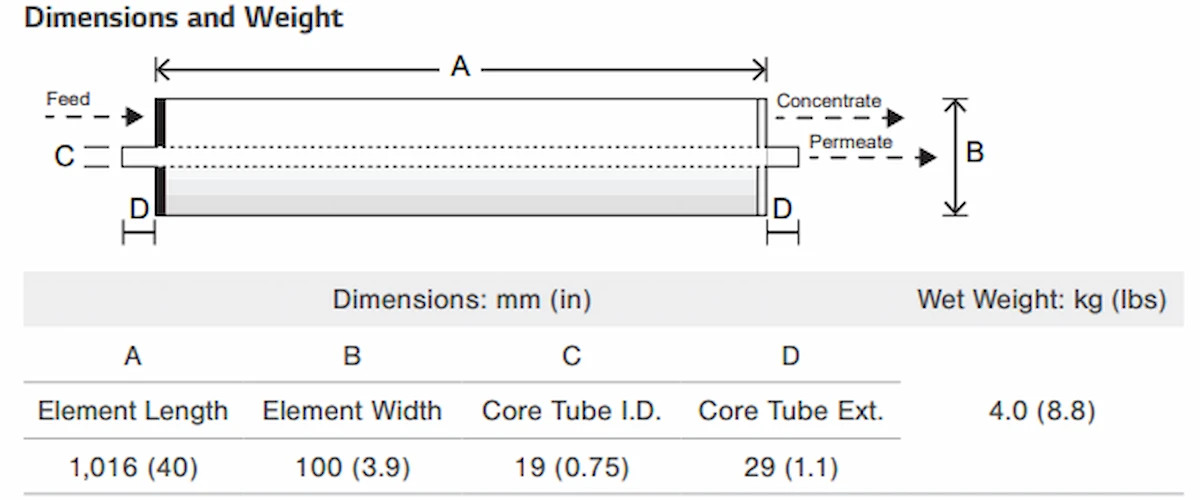Click the C column header in the table
Image resolution: width=1200 pixels, height=500 pixels.
(x=571, y=355)
